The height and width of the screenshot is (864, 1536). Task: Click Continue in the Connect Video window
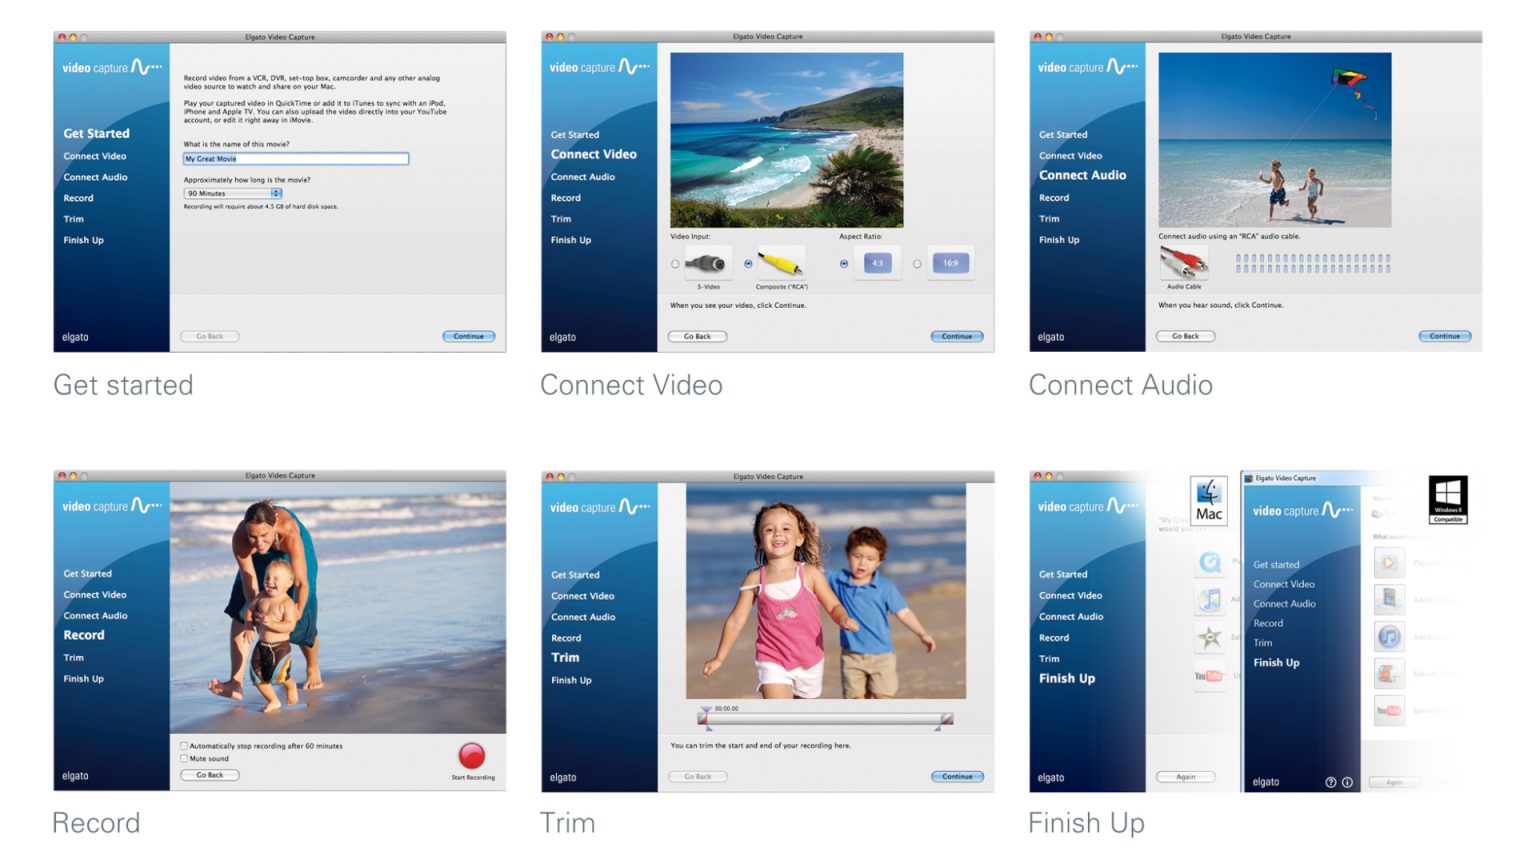[957, 337]
